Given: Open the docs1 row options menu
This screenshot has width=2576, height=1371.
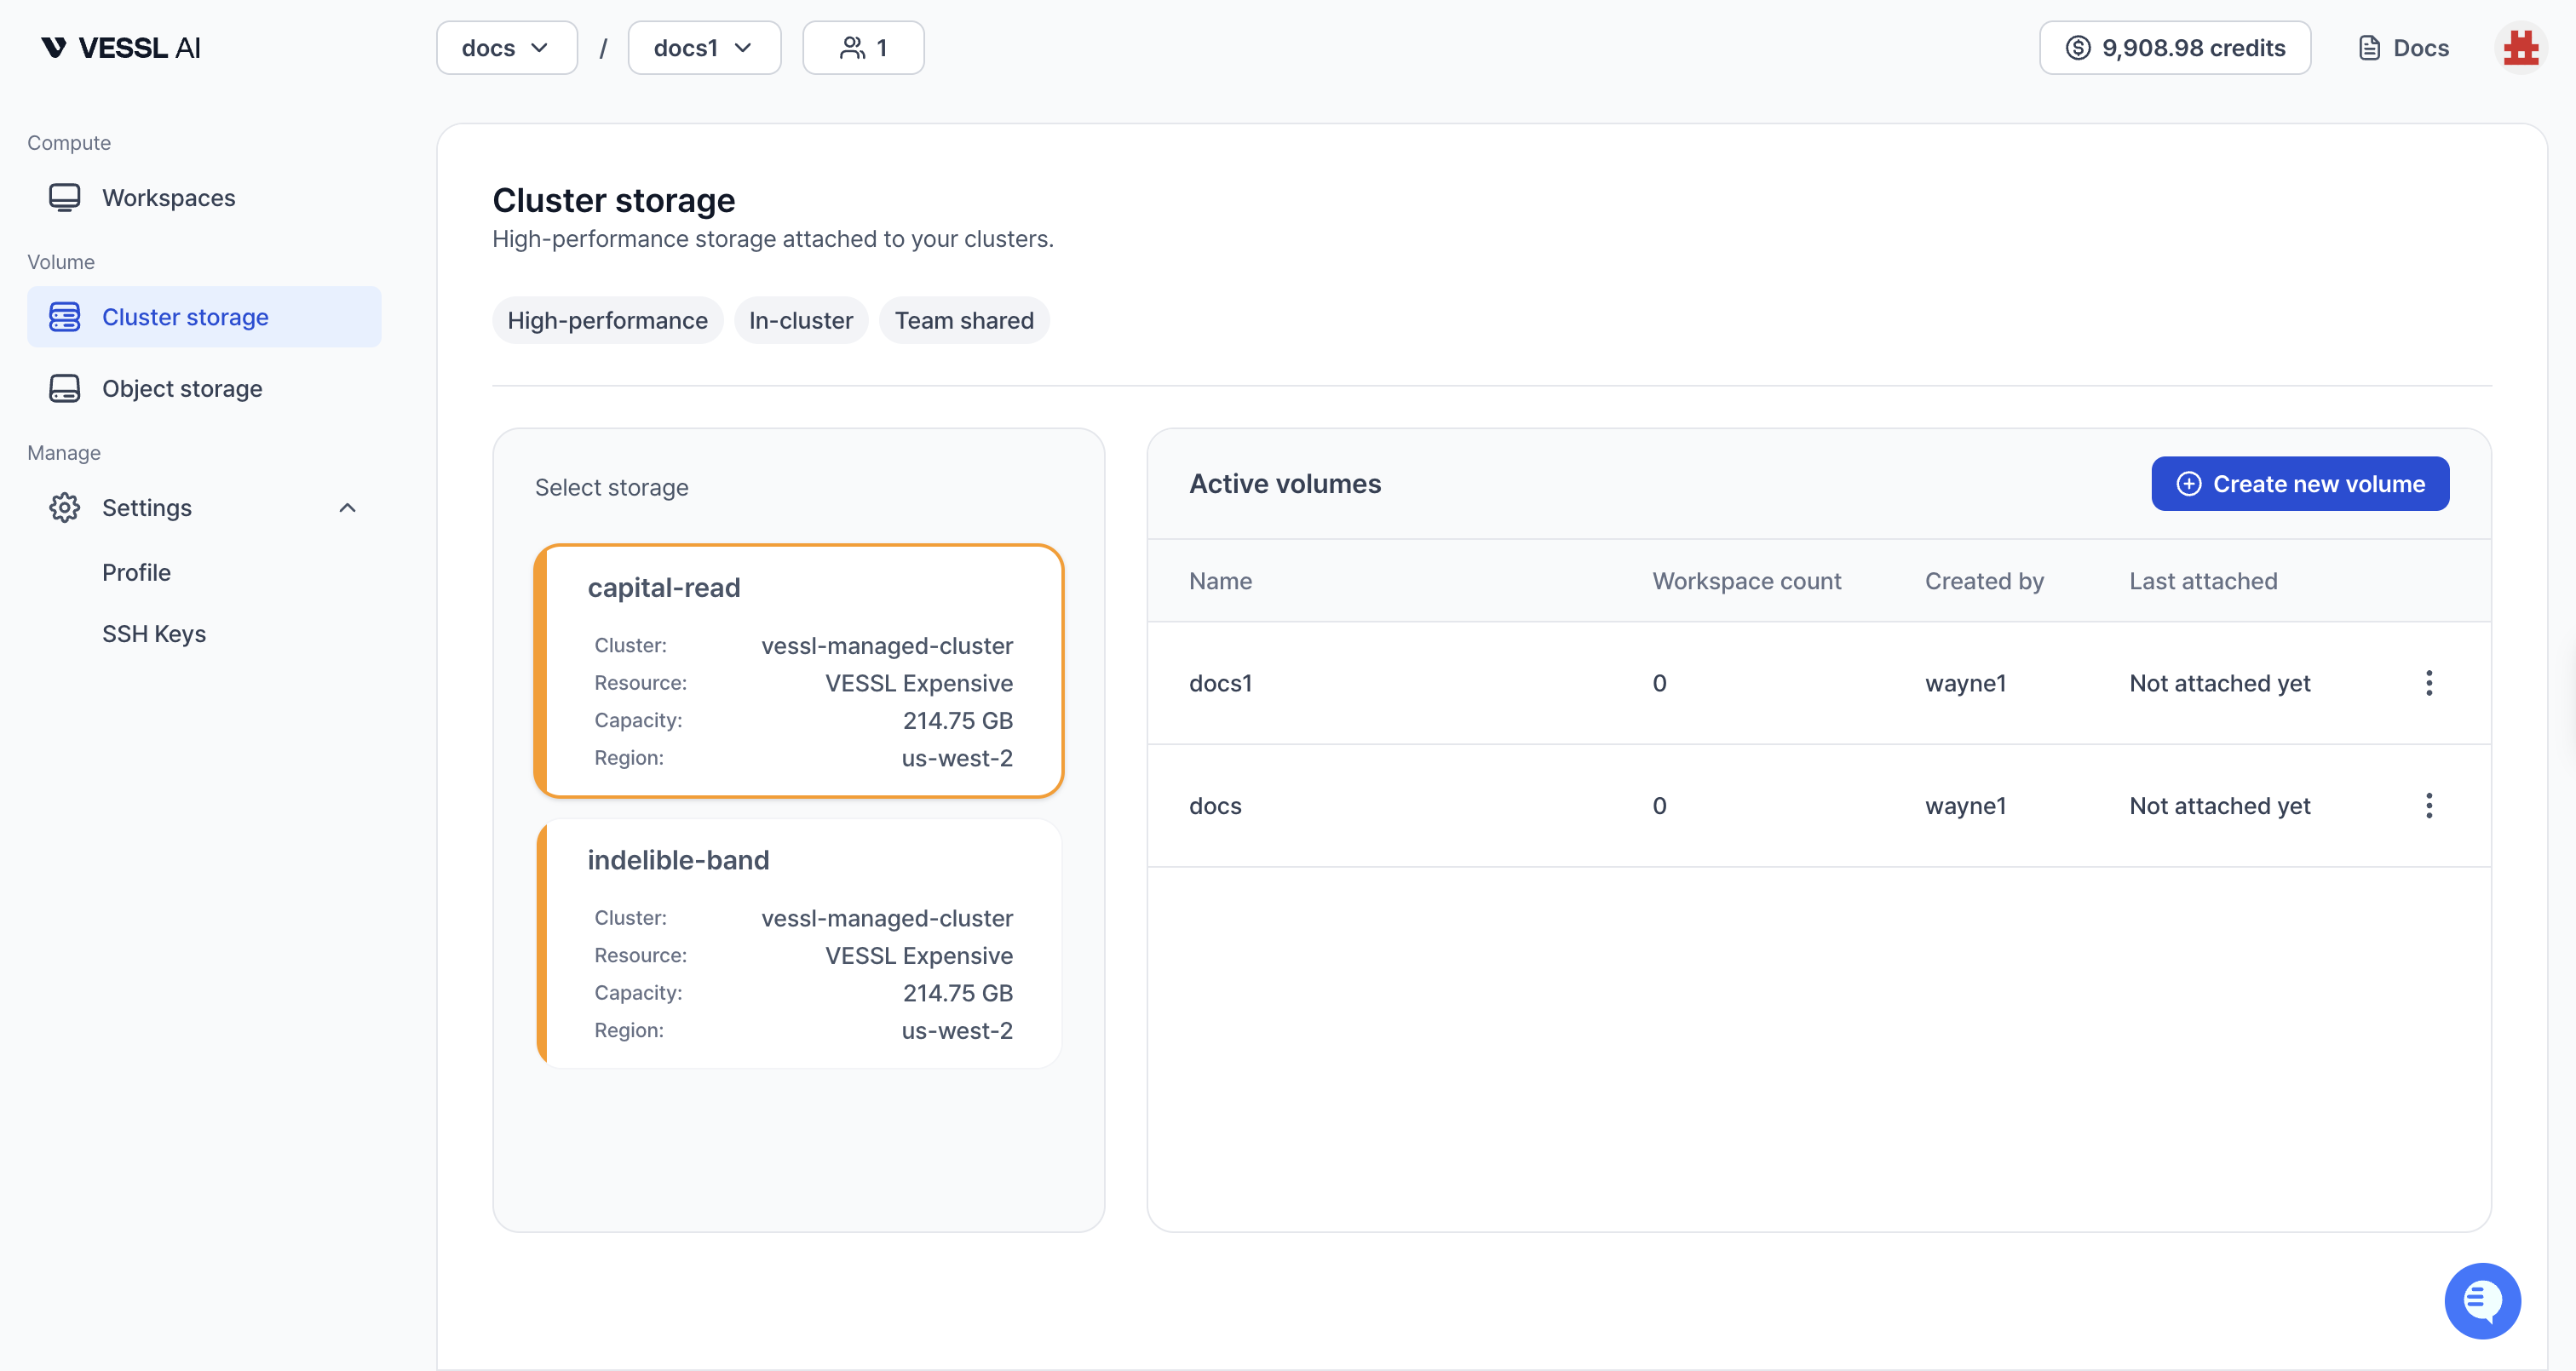Looking at the screenshot, I should coord(2429,682).
